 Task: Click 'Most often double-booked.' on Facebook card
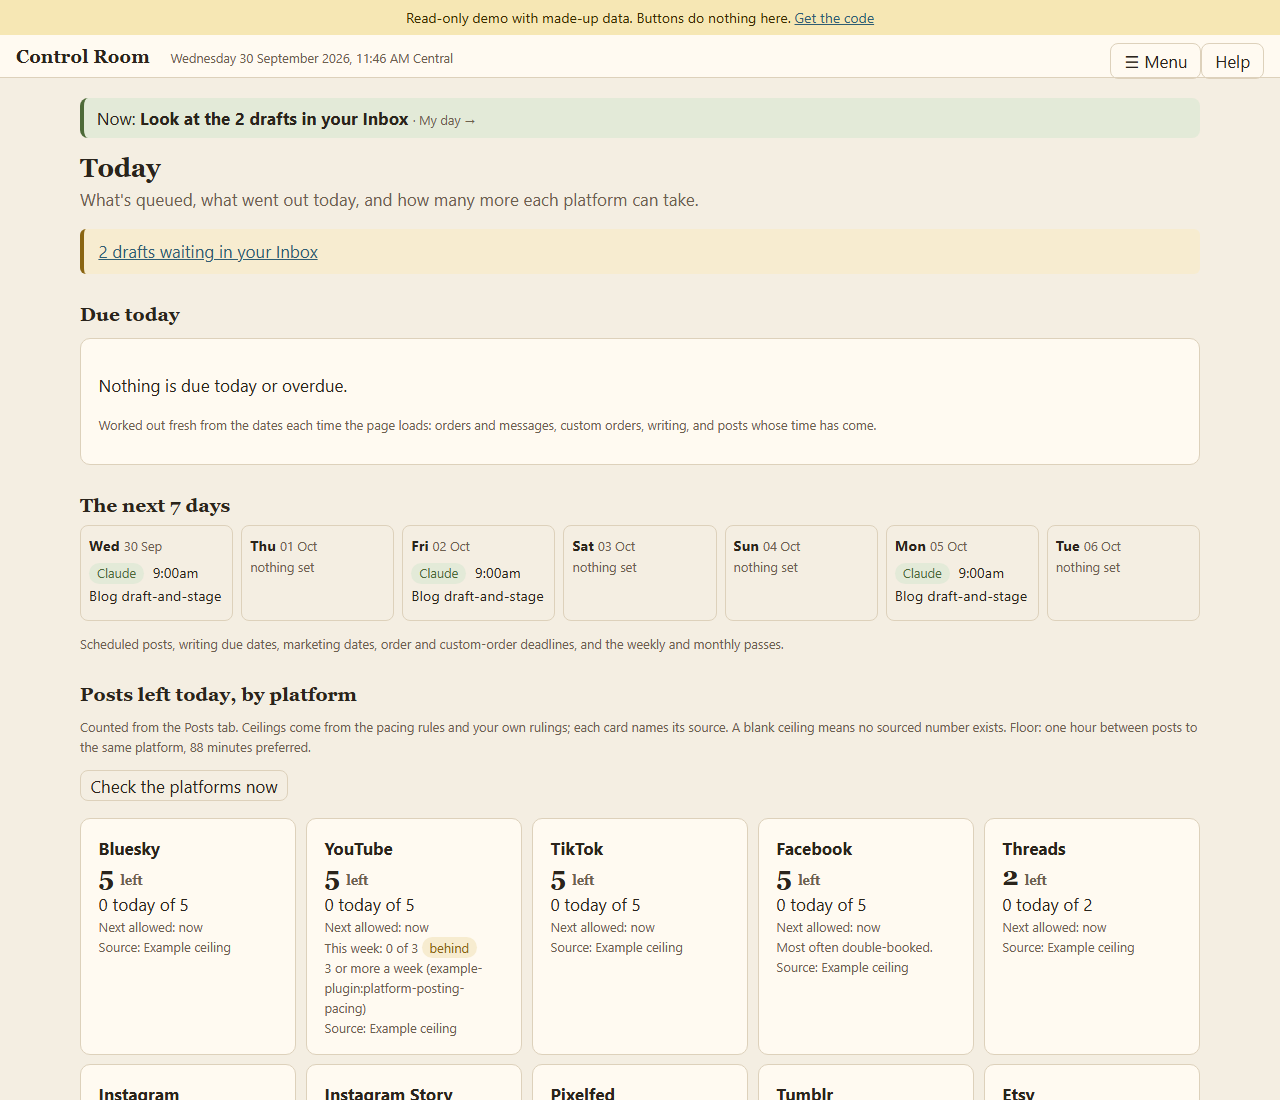pos(854,947)
